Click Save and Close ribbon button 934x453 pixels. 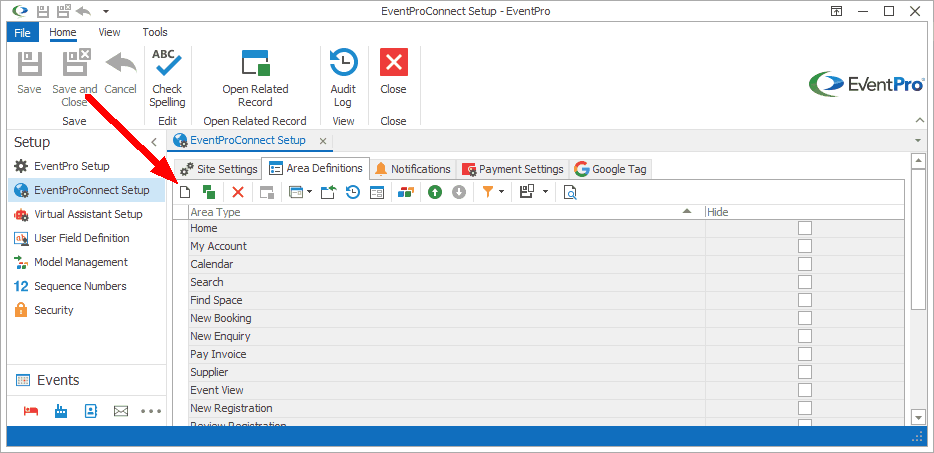[74, 79]
